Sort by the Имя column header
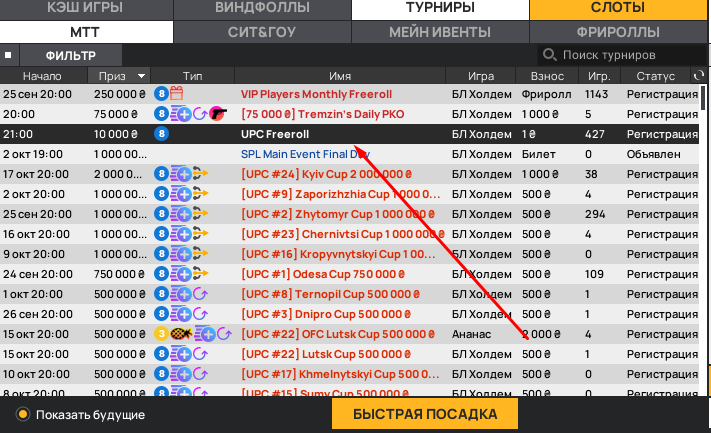 pos(340,76)
